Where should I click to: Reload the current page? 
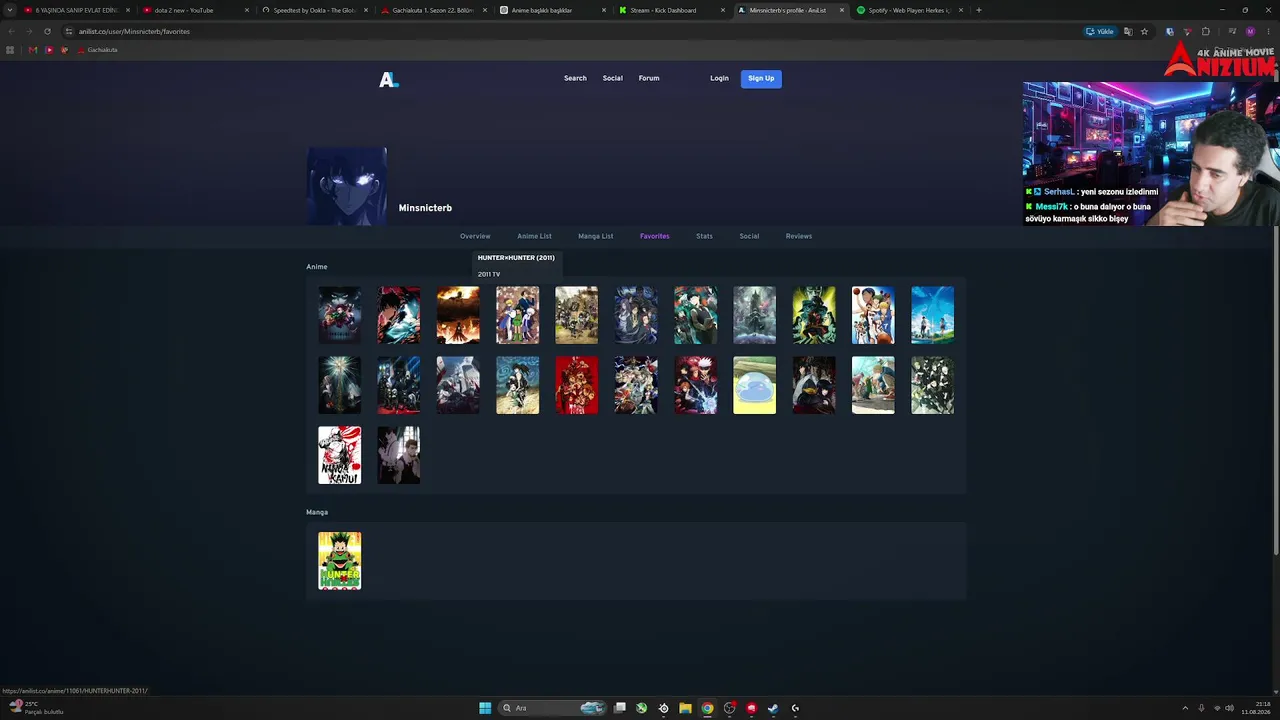[47, 31]
